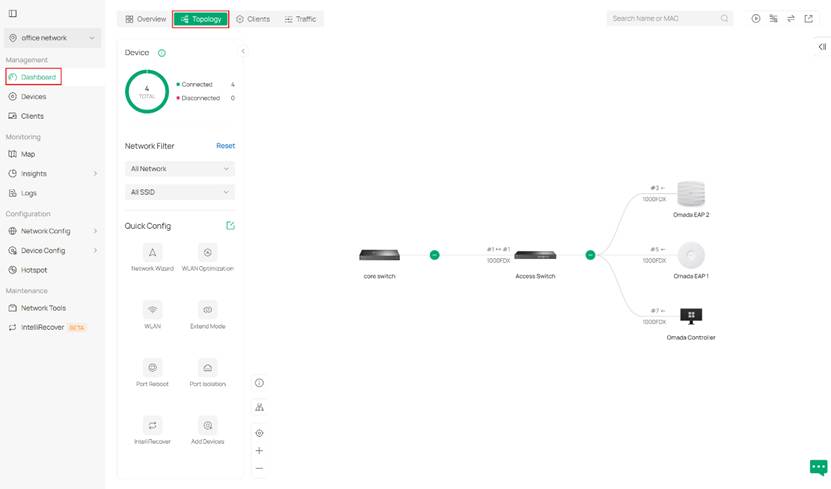Viewport: 831px width, 489px height.
Task: Select the Omada Controller node
Action: (690, 317)
